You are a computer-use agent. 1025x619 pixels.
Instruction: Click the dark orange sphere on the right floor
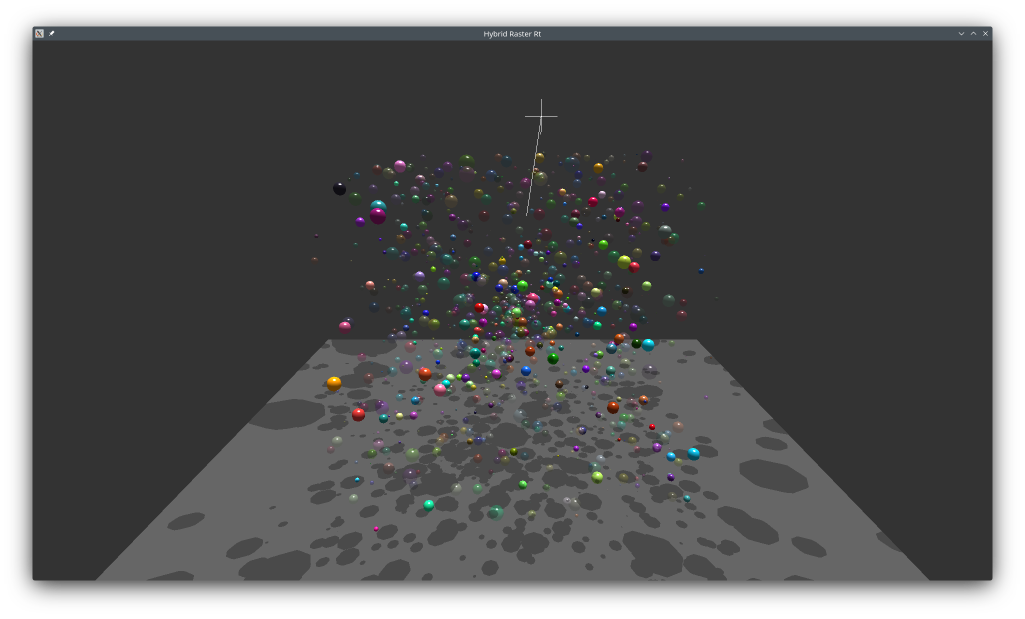pos(613,407)
